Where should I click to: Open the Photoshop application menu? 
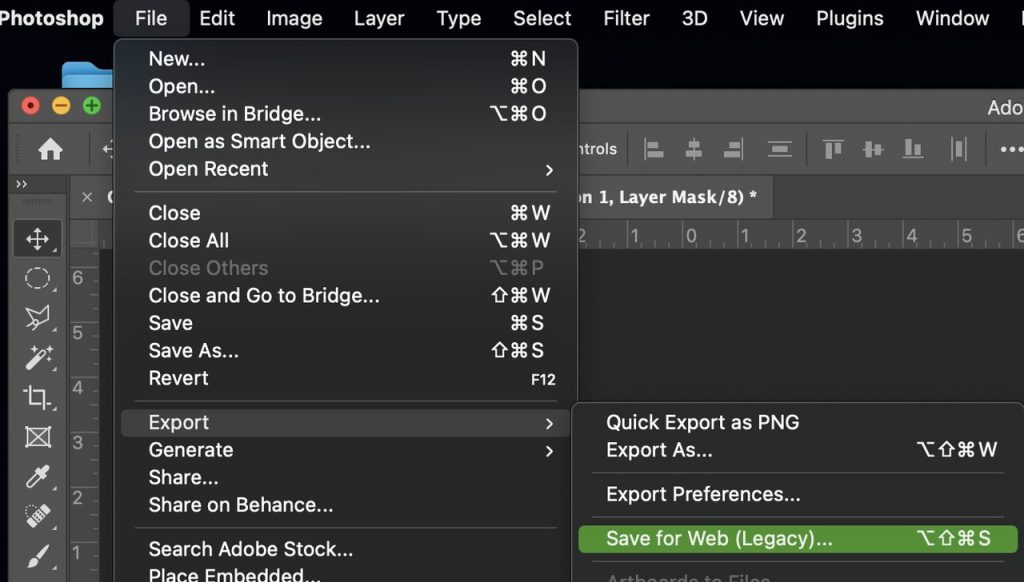52,18
